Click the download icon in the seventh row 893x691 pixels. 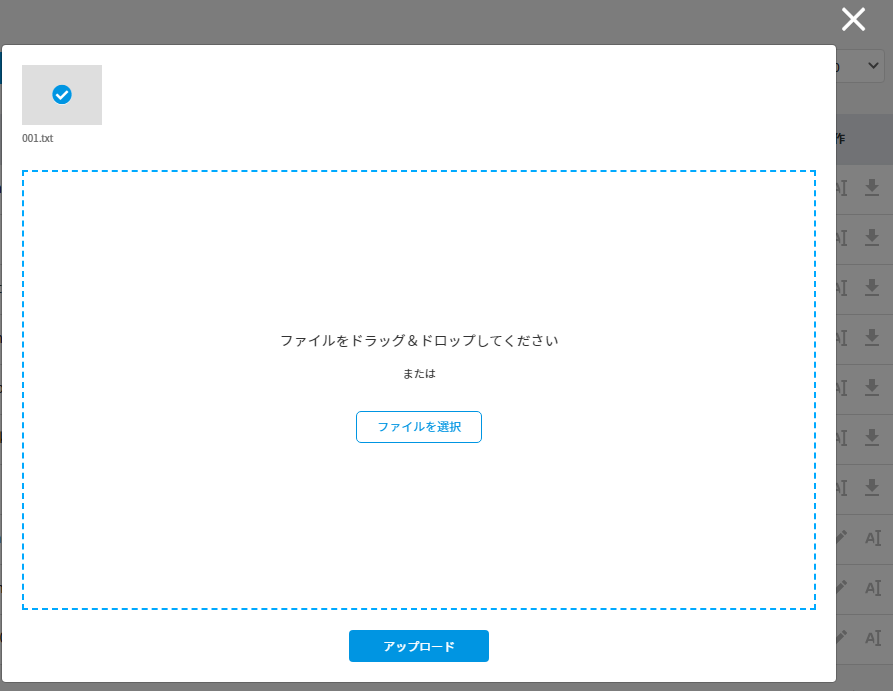[872, 487]
